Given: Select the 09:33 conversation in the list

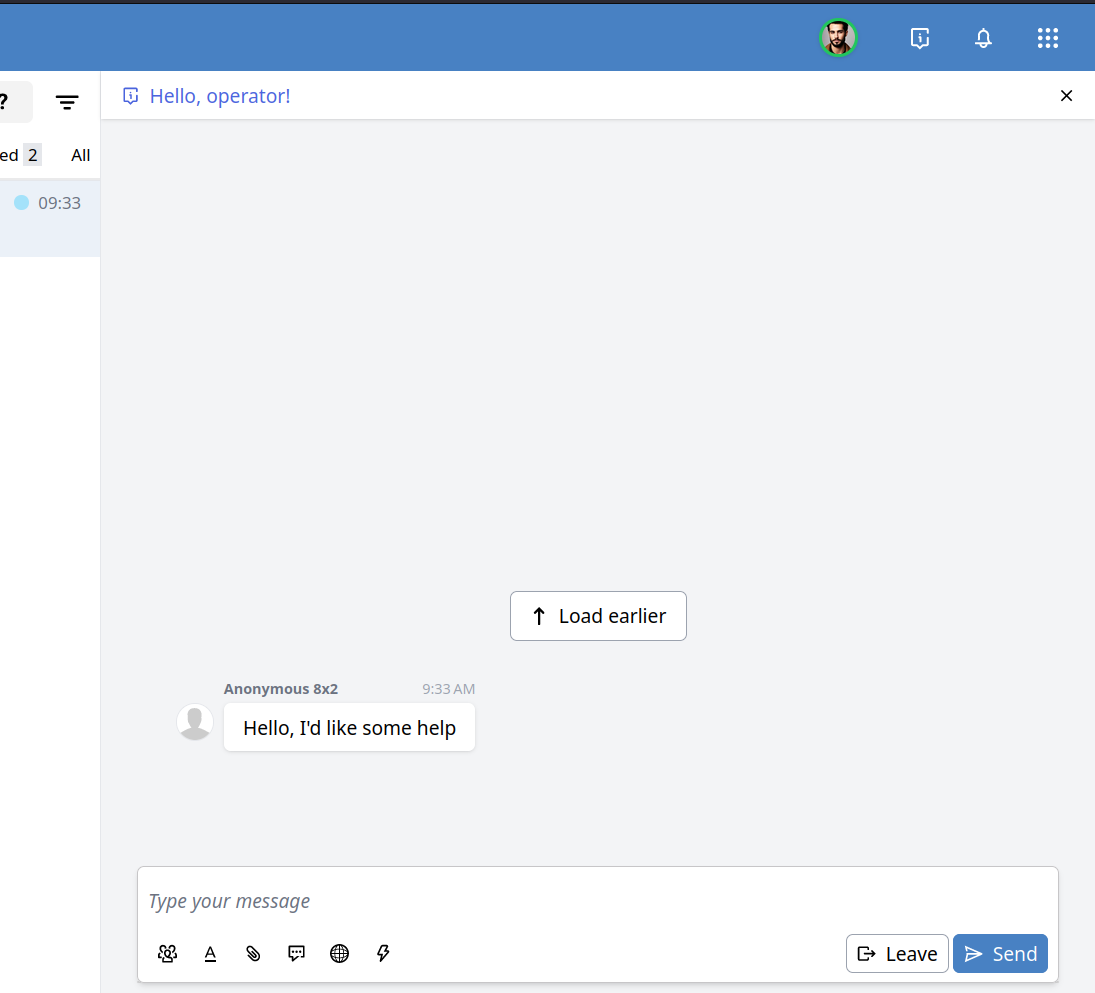Looking at the screenshot, I should coord(50,218).
